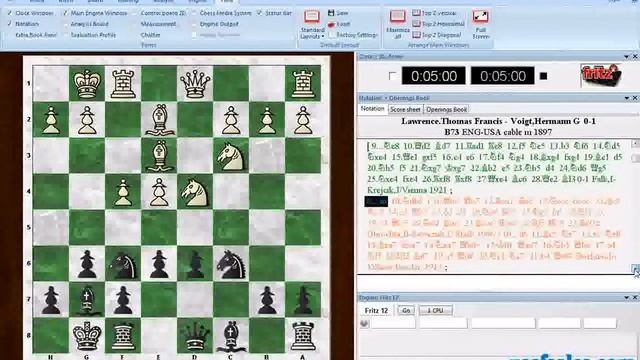The width and height of the screenshot is (640, 360).
Task: Click the notation scrollbar up arrow
Action: tap(636, 143)
